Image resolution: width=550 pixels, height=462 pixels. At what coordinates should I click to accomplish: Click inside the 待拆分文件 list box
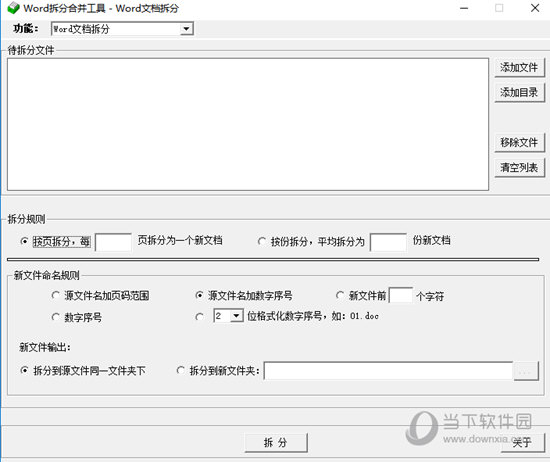[248, 125]
